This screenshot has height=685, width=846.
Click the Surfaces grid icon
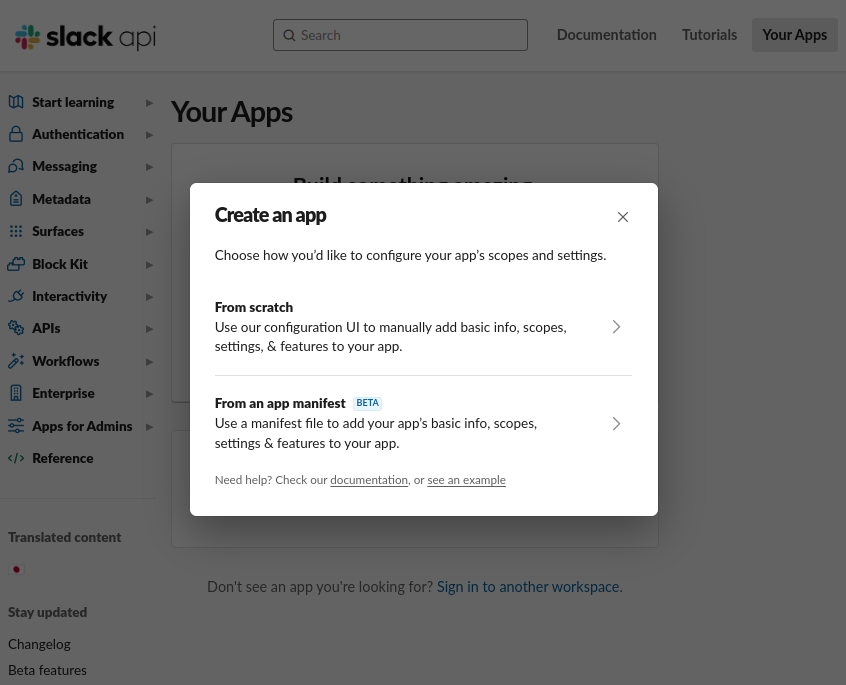[x=16, y=231]
